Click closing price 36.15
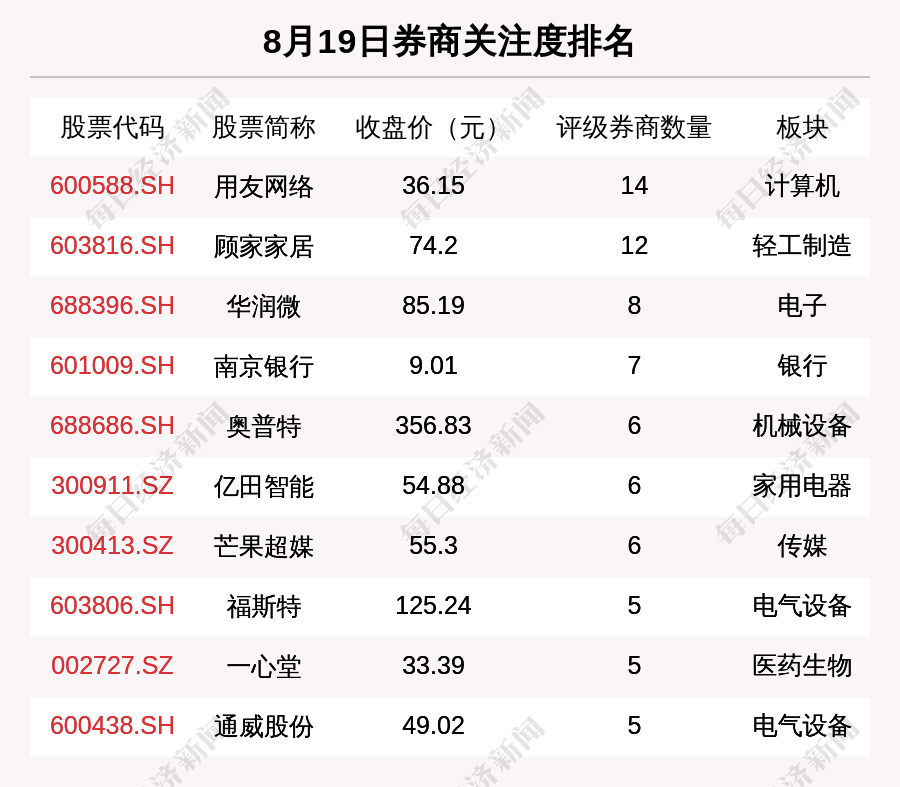 (x=433, y=186)
